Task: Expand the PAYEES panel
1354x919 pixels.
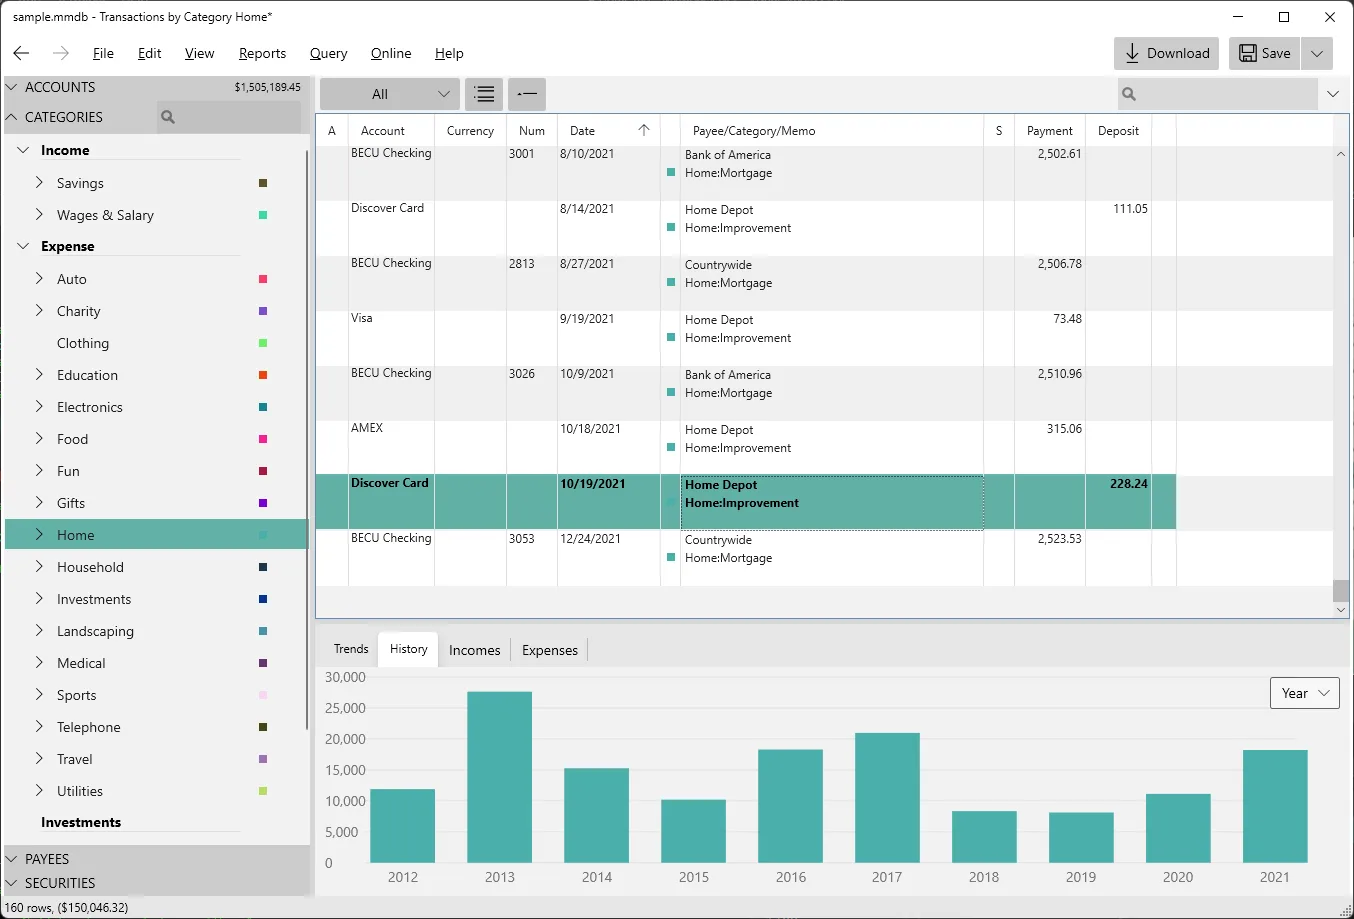Action: (x=12, y=859)
